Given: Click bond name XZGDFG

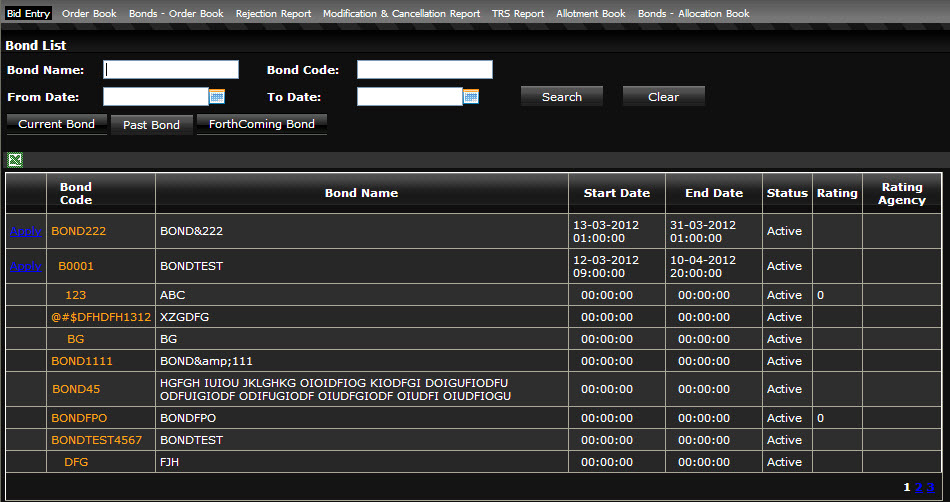Looking at the screenshot, I should point(184,317).
